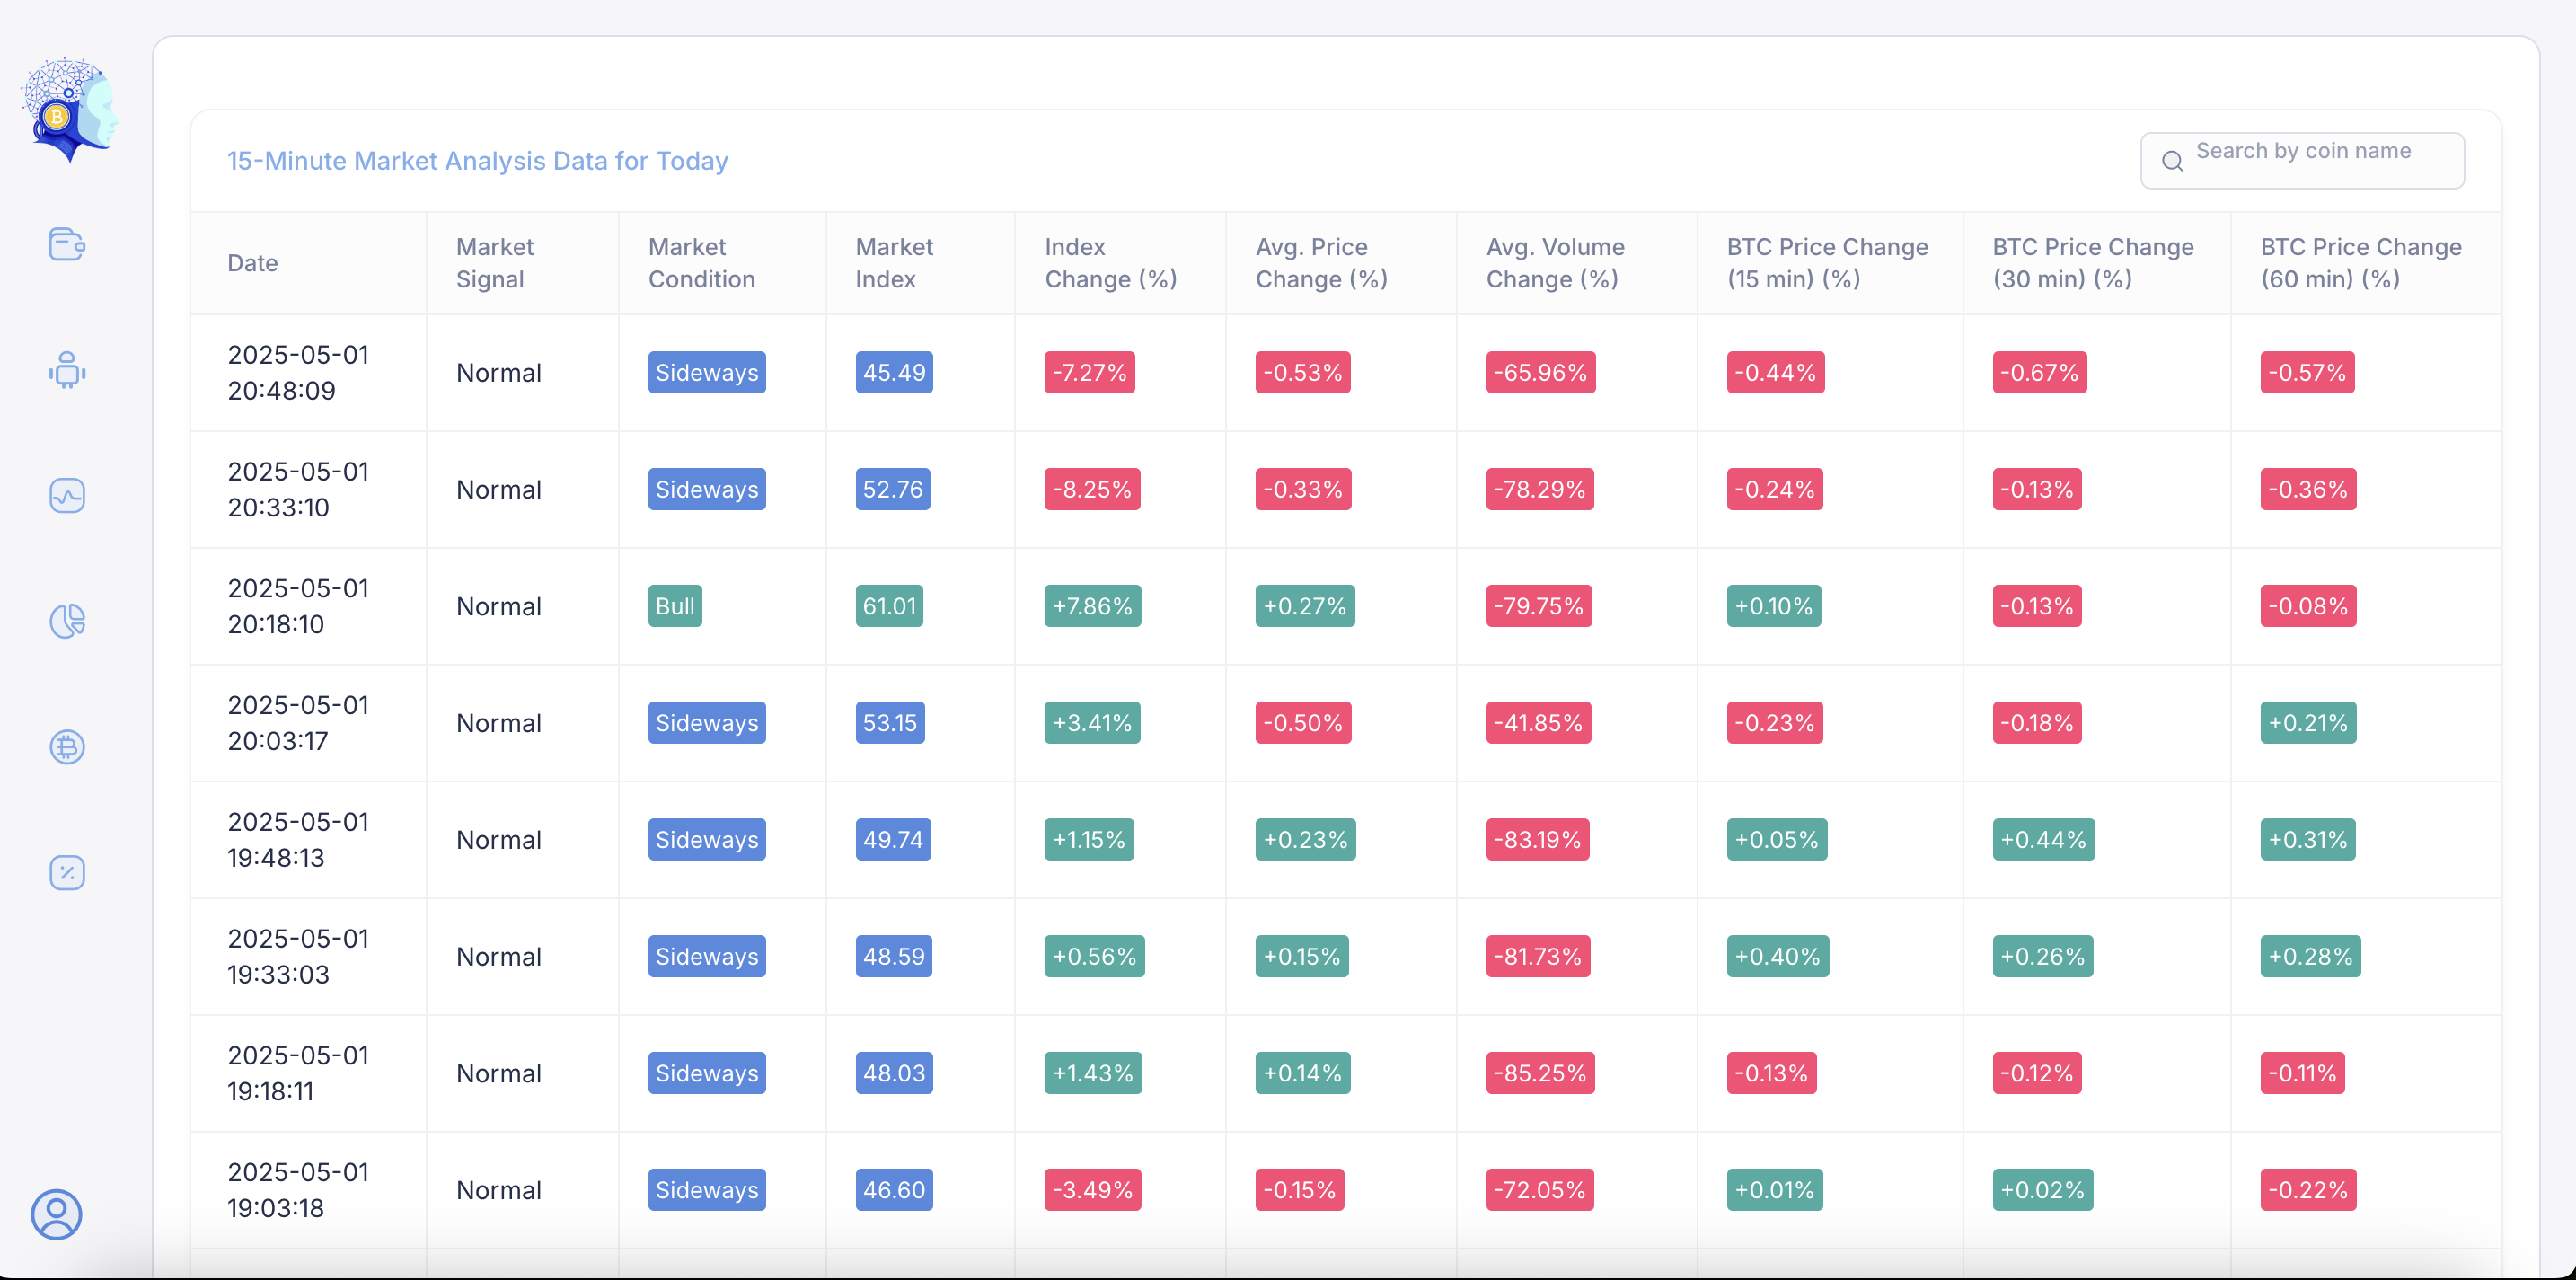Click the Date column header
This screenshot has width=2576, height=1280.
point(252,263)
